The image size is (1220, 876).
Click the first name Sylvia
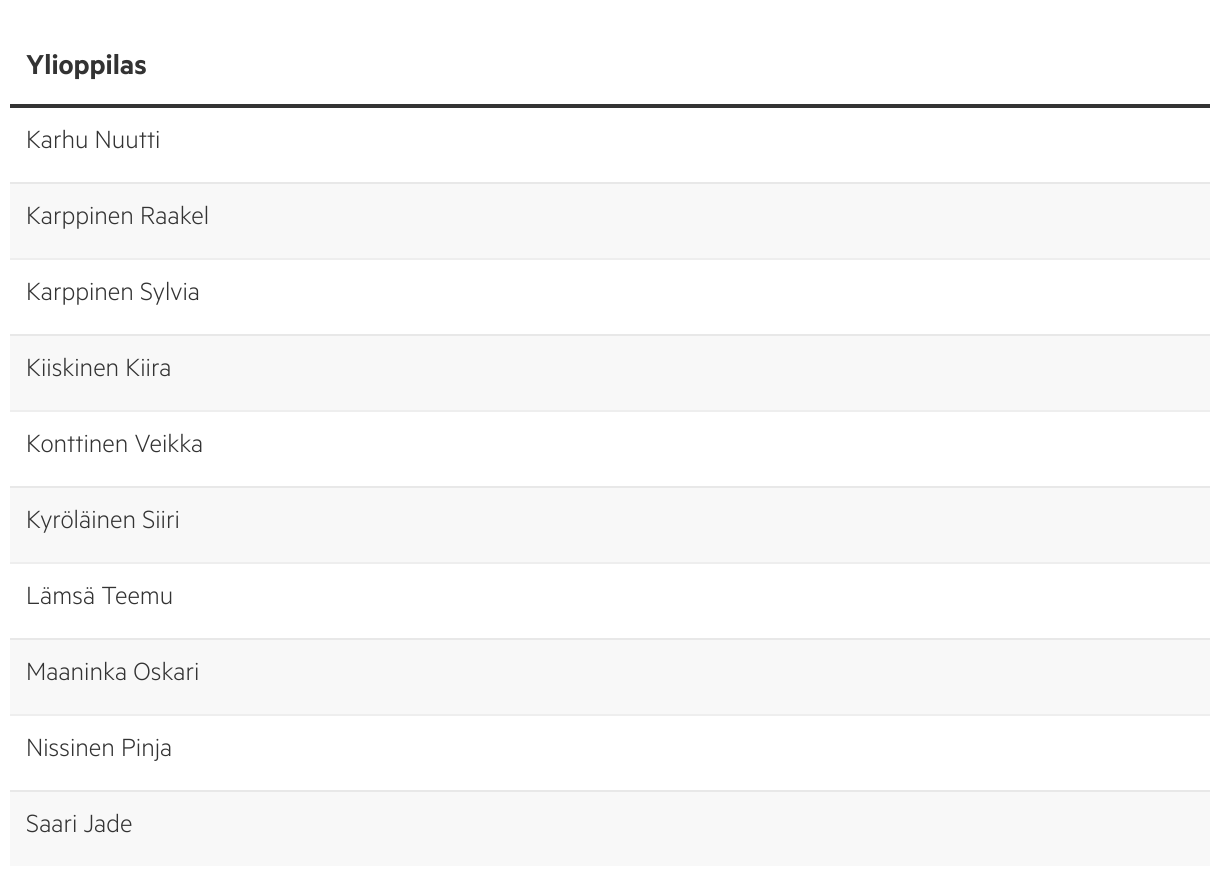click(170, 293)
